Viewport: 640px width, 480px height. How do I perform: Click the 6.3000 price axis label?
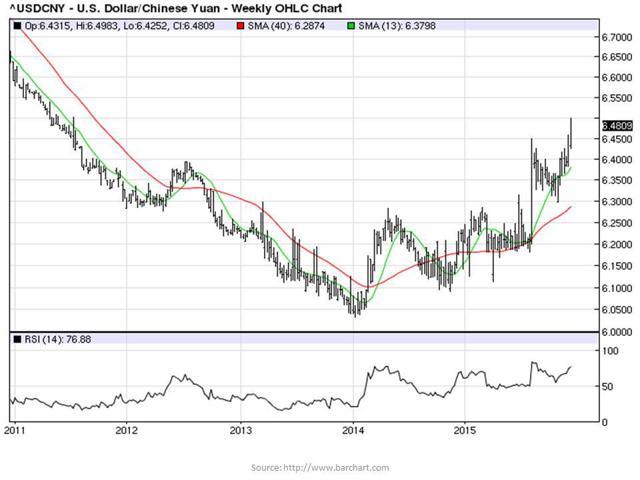click(617, 202)
